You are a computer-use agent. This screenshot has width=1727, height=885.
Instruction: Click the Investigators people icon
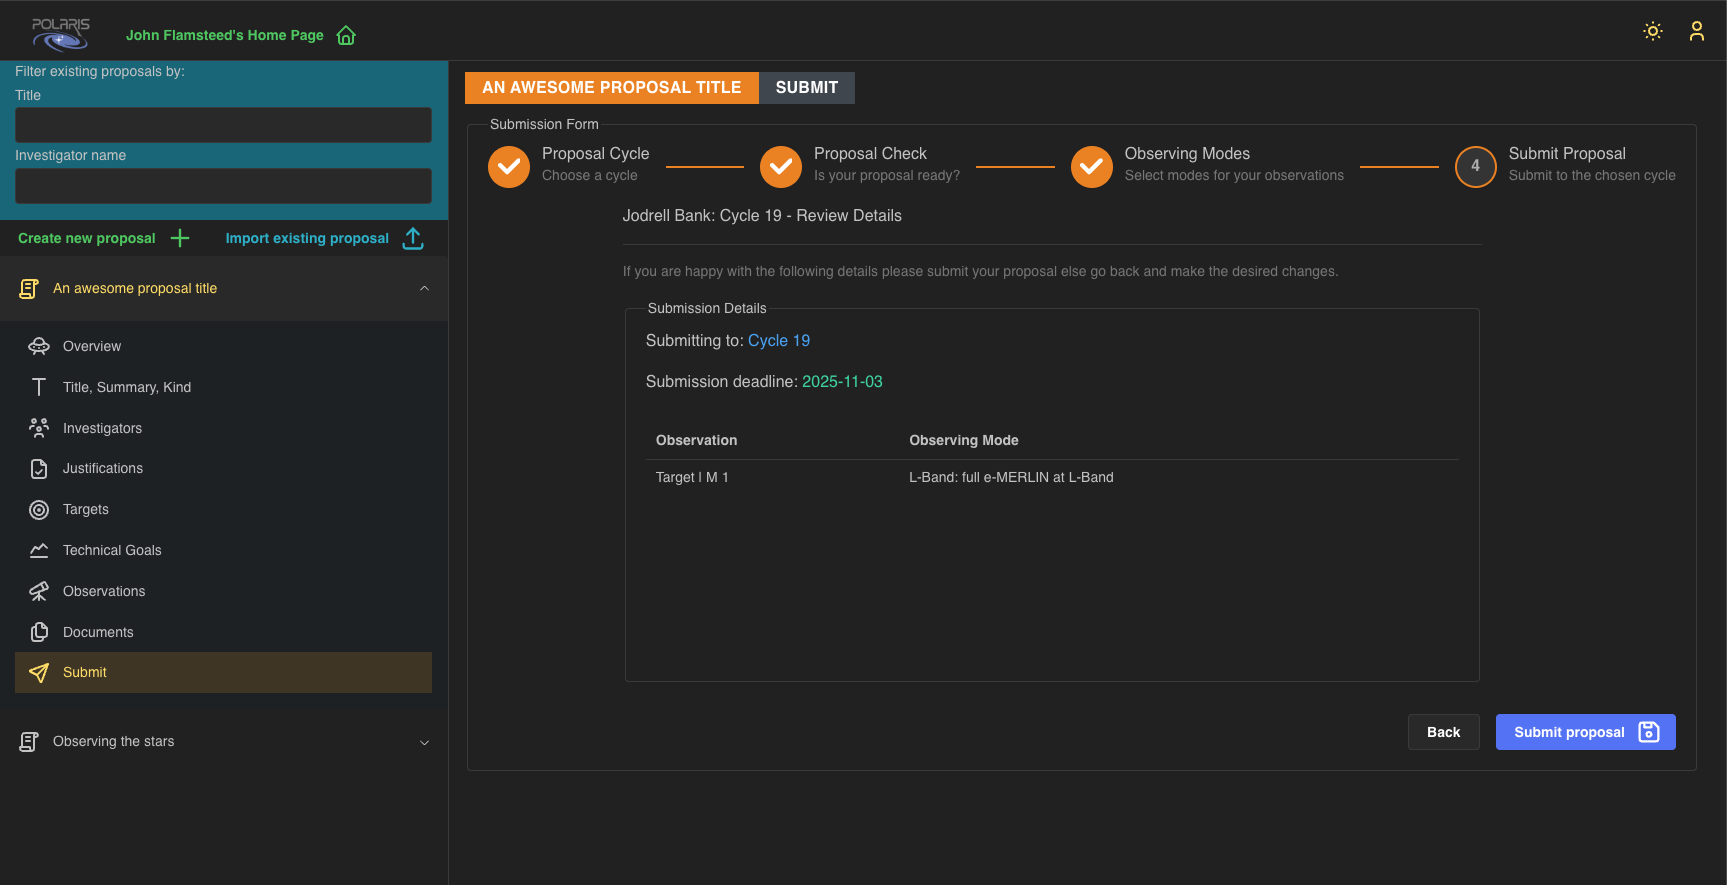pos(39,428)
